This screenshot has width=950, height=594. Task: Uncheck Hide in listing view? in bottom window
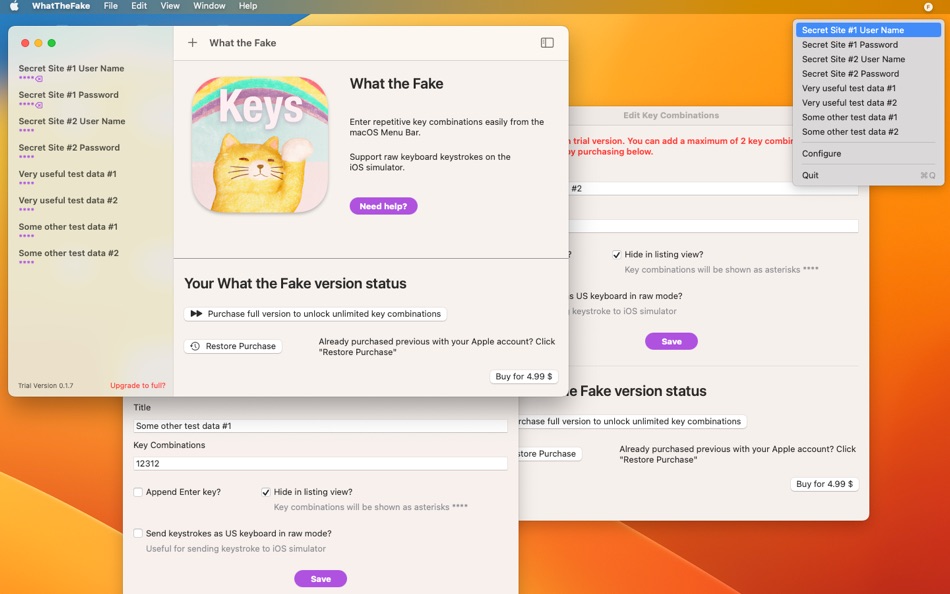tap(265, 492)
